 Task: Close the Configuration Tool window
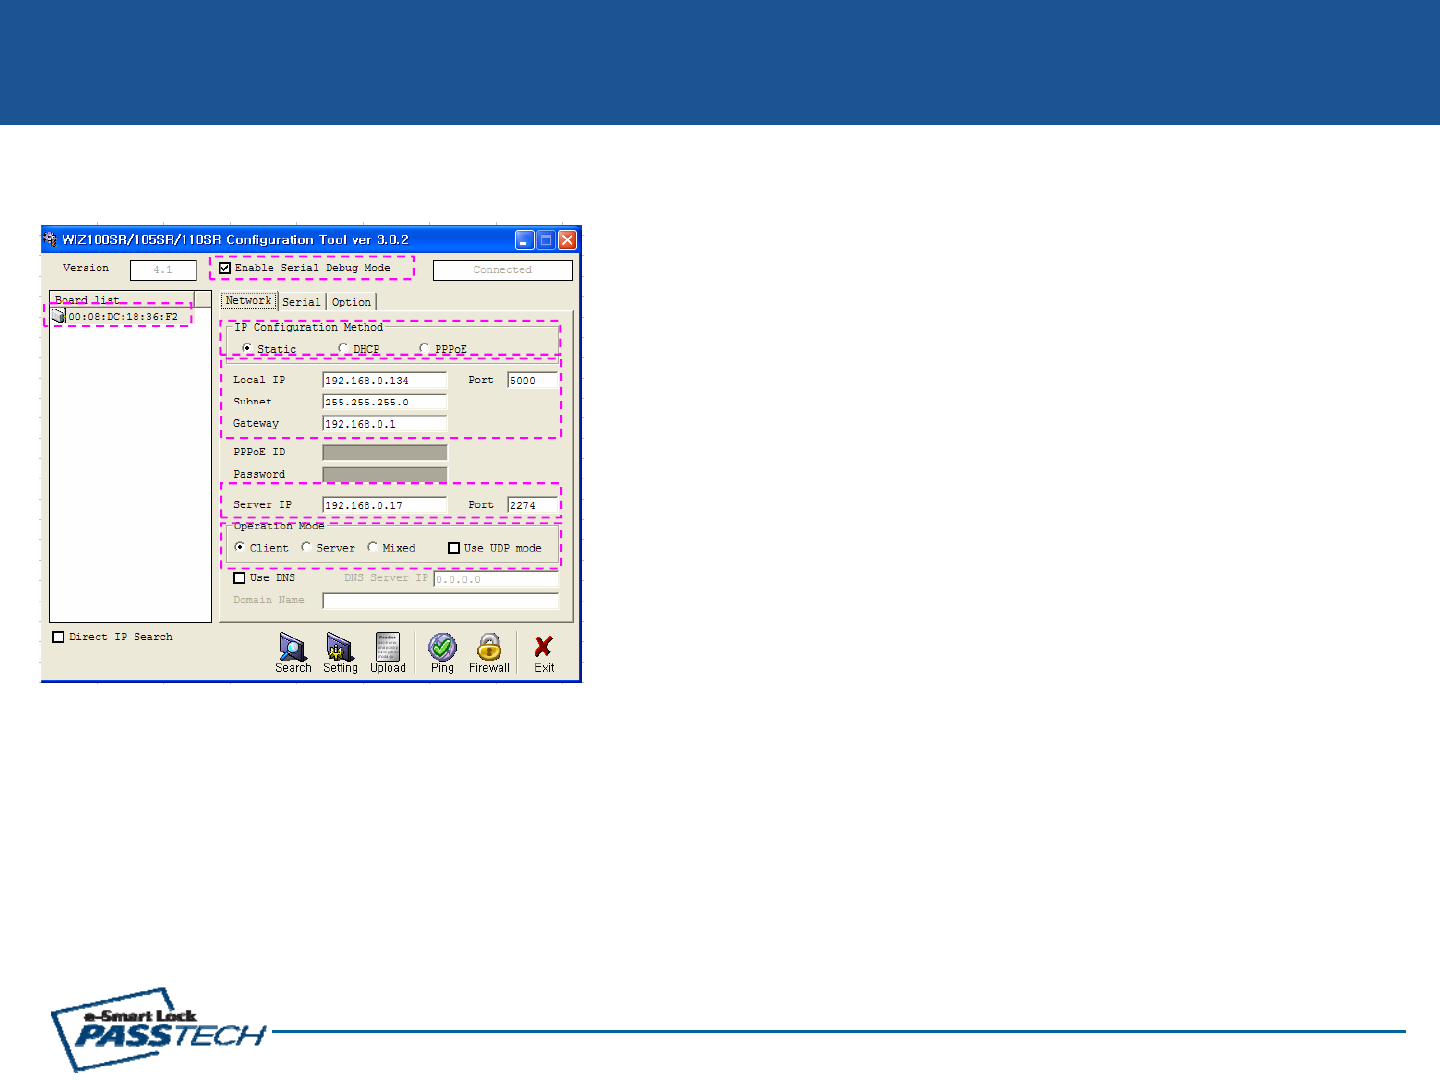coord(567,240)
